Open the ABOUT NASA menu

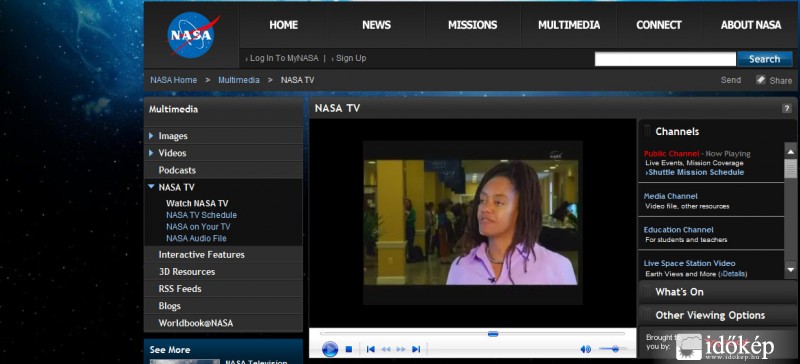point(751,25)
